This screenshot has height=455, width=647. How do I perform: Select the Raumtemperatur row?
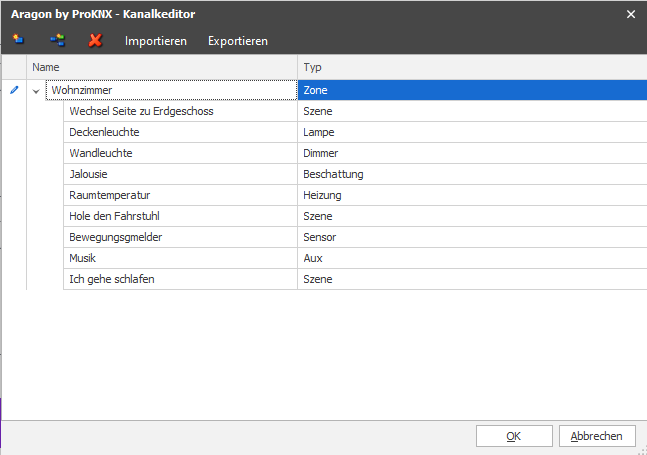click(355, 195)
